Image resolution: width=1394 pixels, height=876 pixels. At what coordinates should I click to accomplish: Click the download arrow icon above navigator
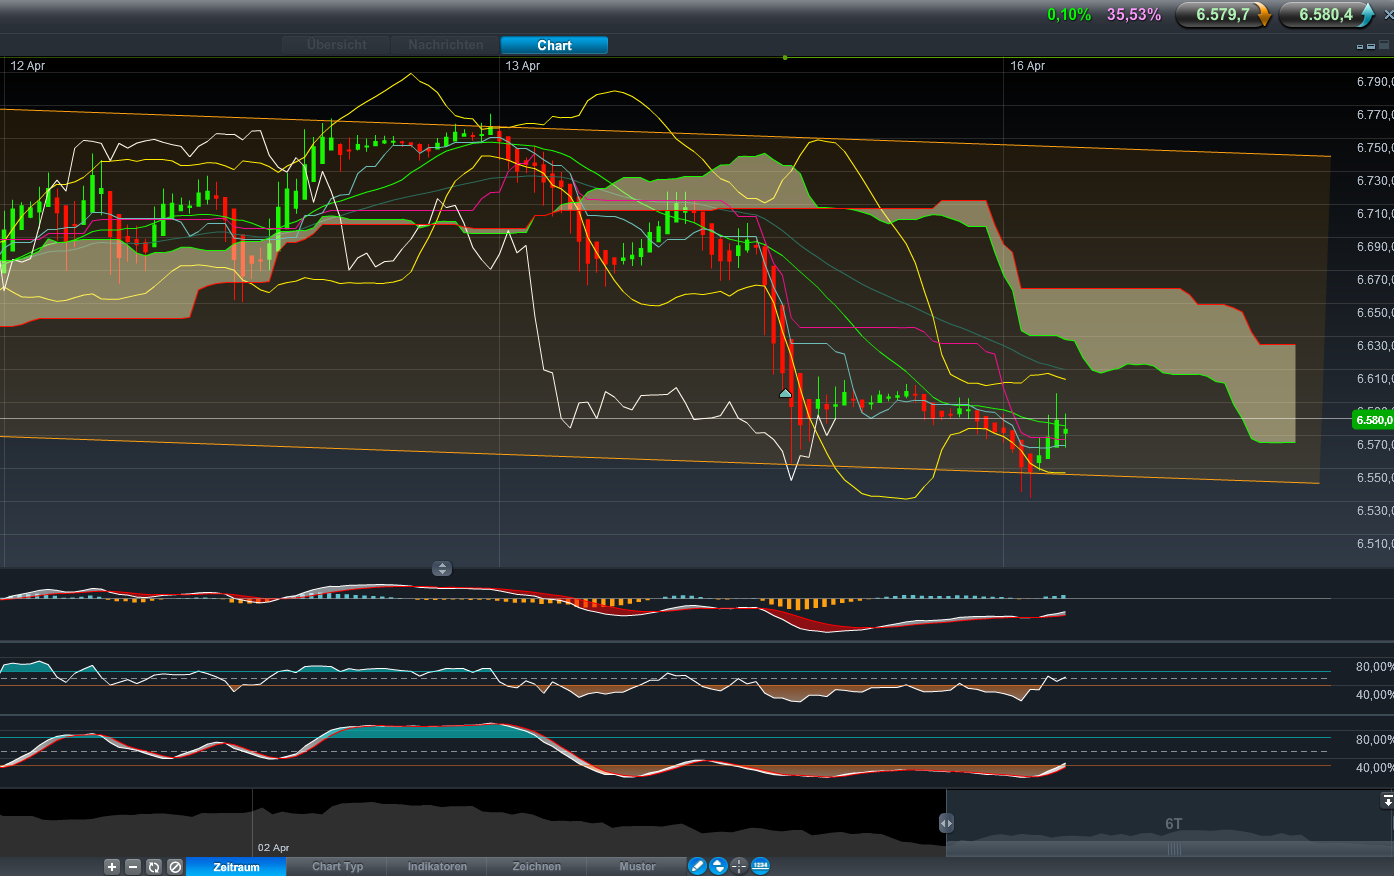(x=1387, y=801)
